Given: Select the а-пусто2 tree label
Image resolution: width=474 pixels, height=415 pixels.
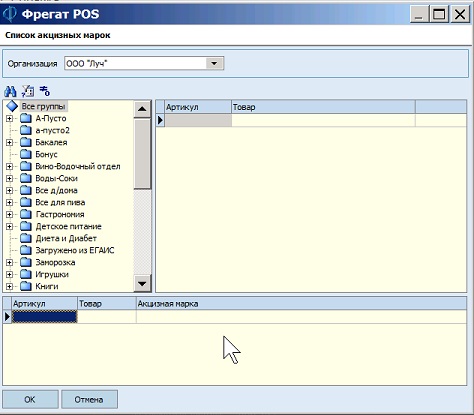Looking at the screenshot, I should click(x=52, y=130).
